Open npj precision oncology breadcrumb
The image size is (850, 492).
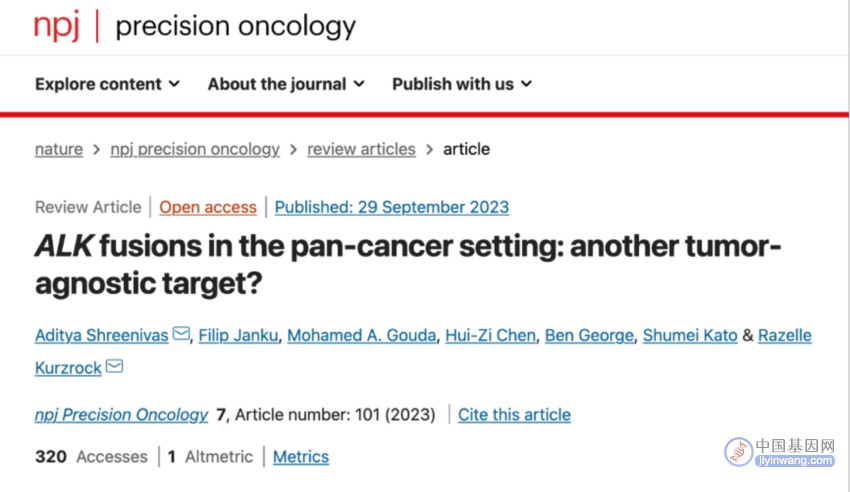tap(195, 149)
